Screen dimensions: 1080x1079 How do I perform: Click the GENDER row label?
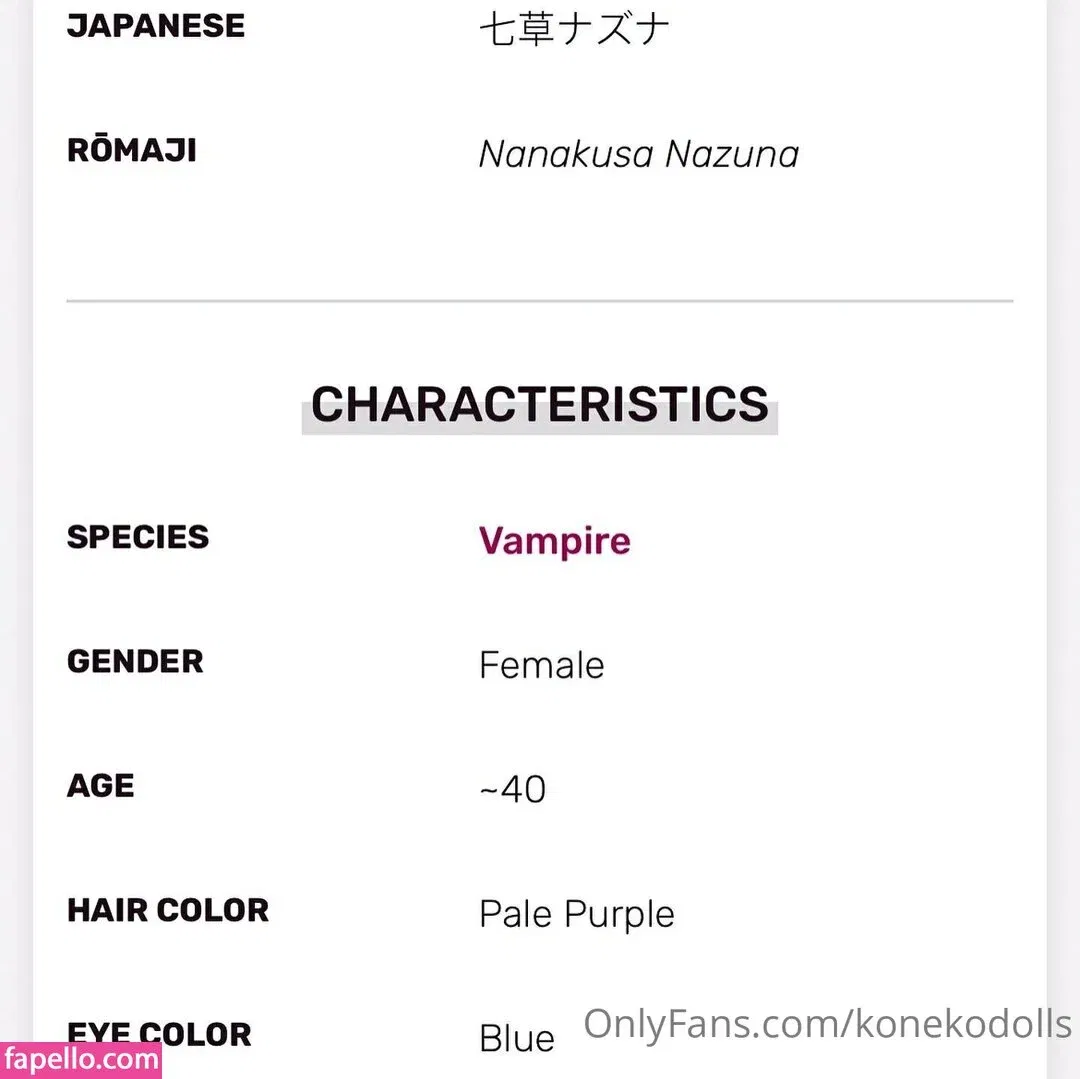point(135,662)
